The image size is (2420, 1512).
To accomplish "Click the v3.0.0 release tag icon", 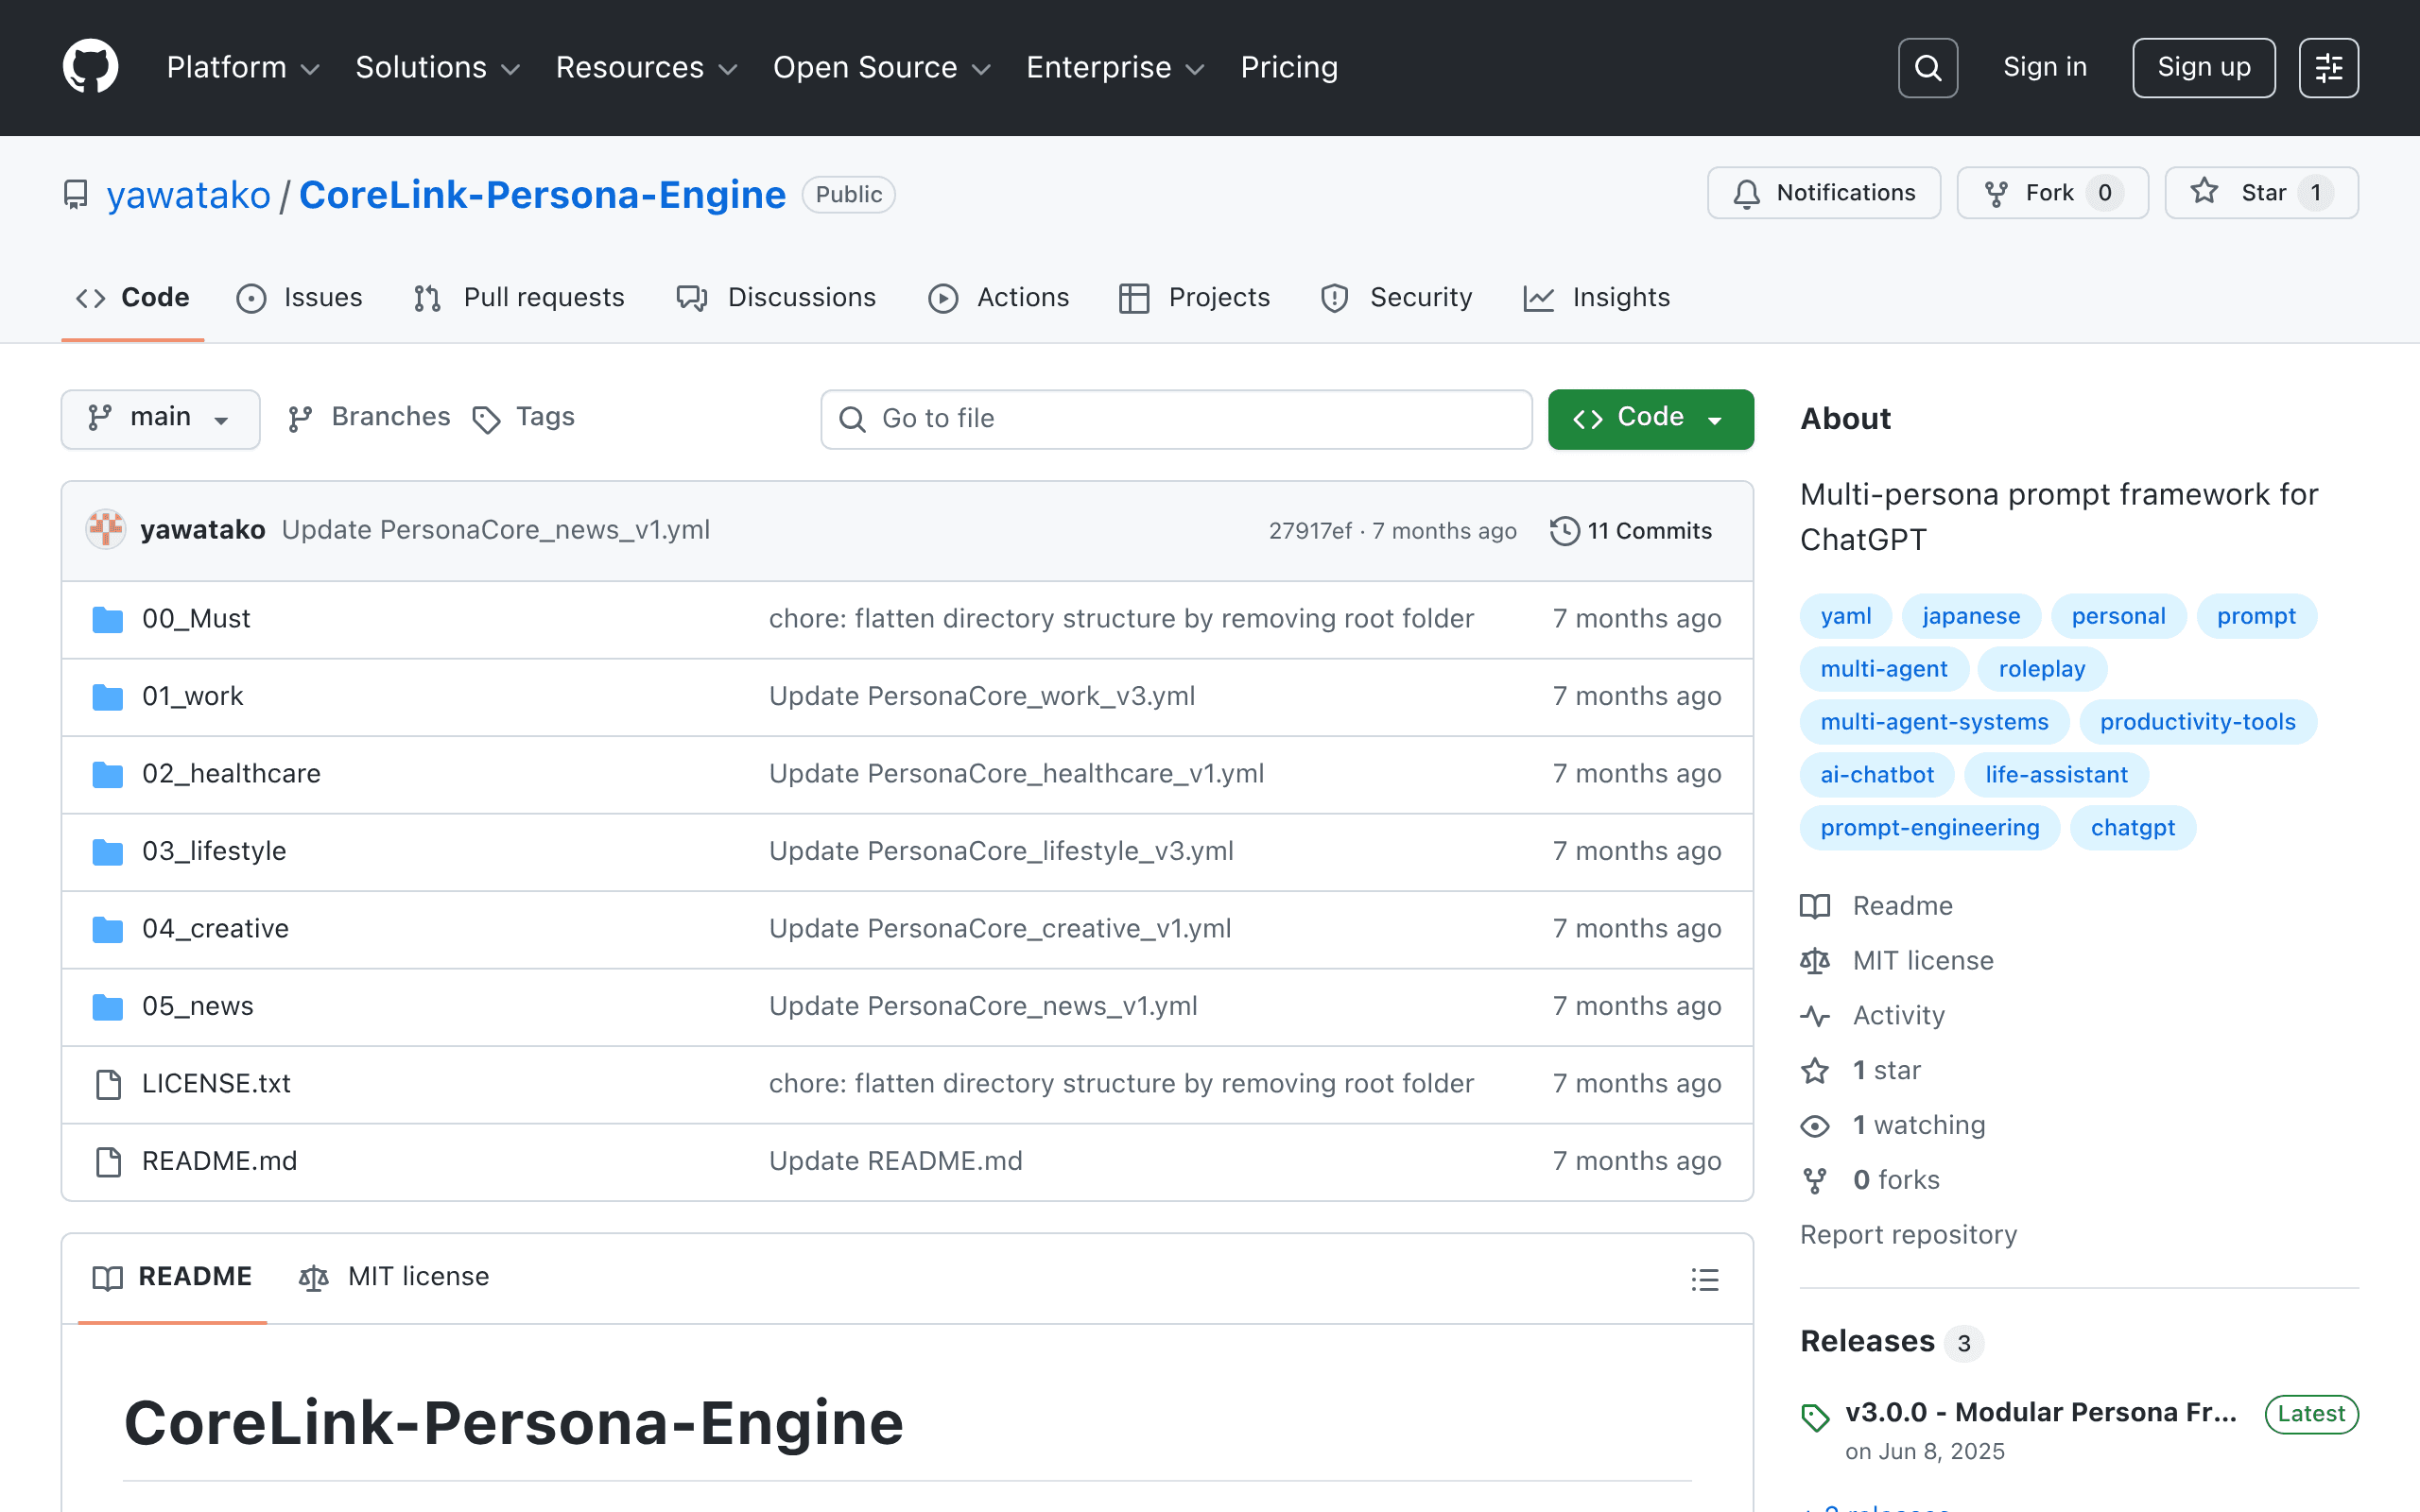I will coord(1815,1417).
